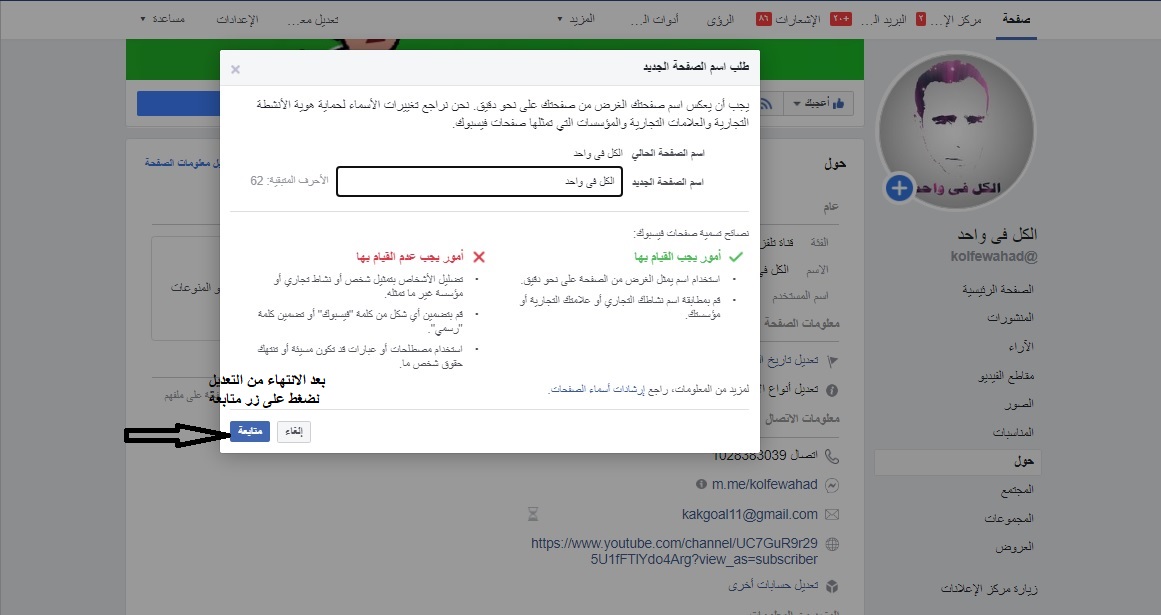Open the dropdown arrow on the أعجبك button
Viewport: 1161px width, 615px height.
[x=798, y=104]
